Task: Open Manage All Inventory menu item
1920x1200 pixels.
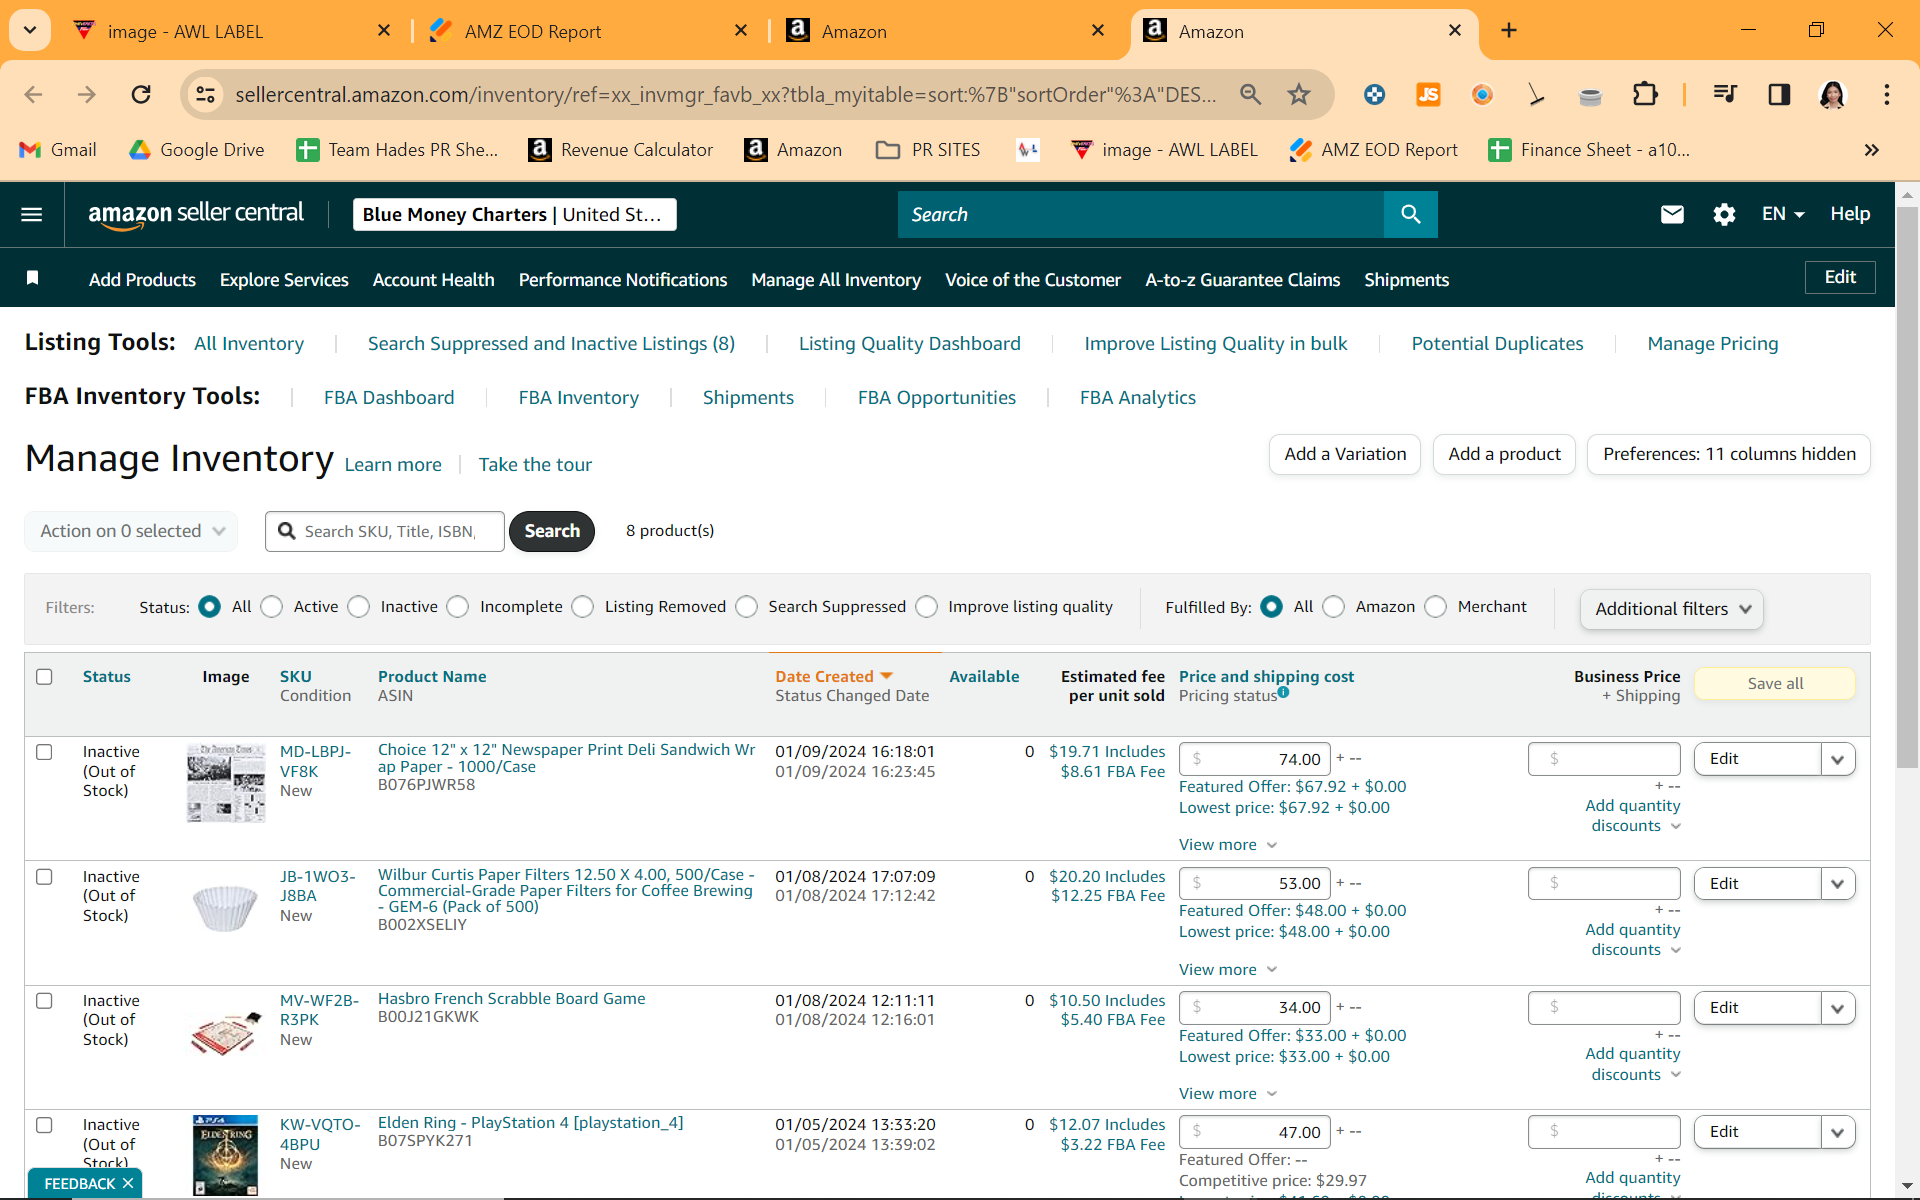Action: 836,280
